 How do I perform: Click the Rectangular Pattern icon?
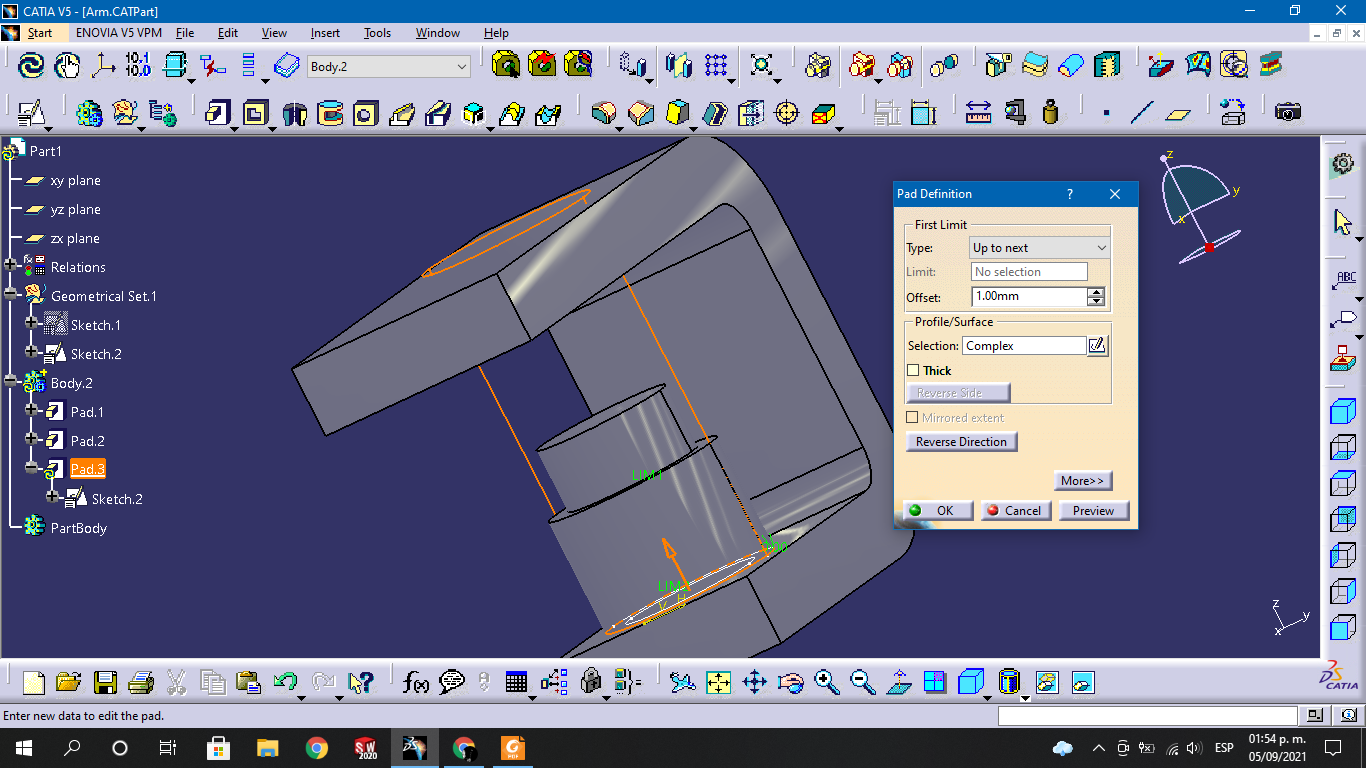(716, 66)
